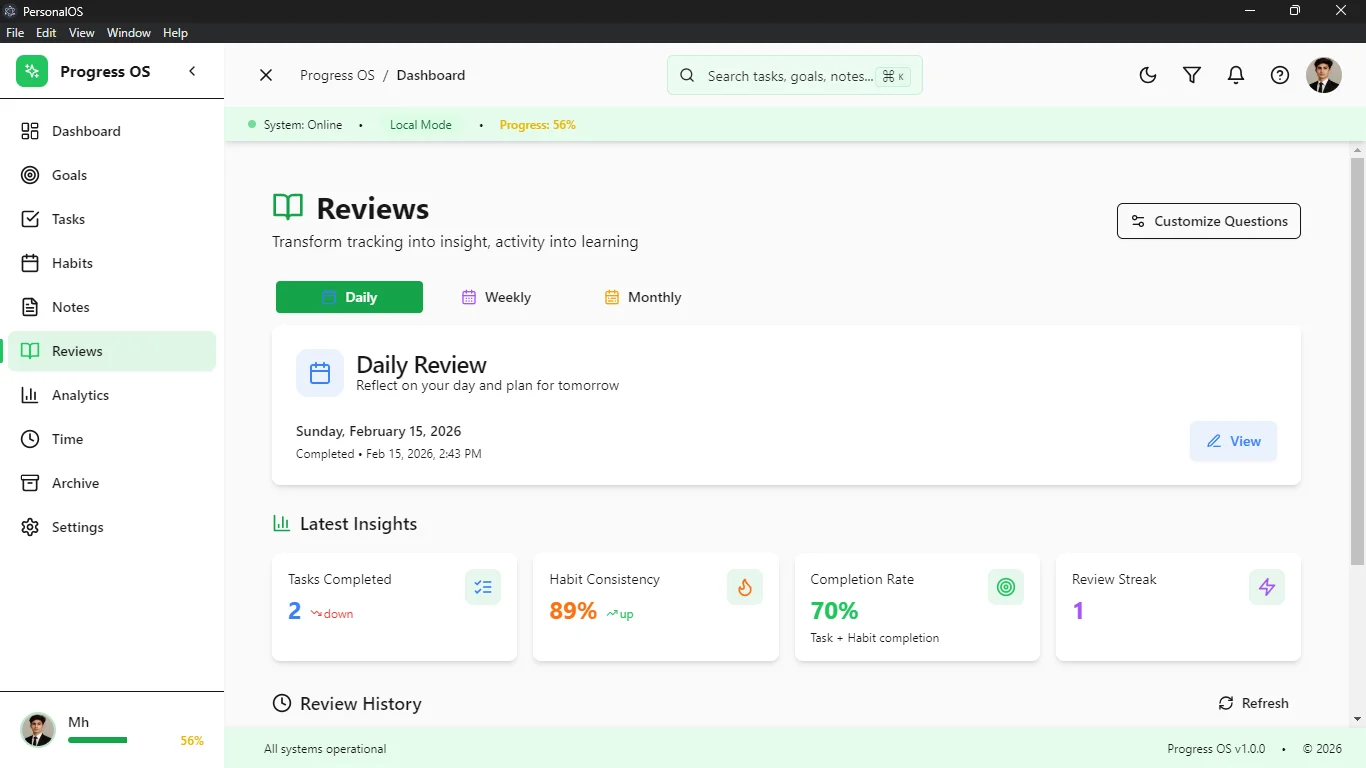Image resolution: width=1366 pixels, height=768 pixels.
Task: Open notifications bell
Action: 1236,75
